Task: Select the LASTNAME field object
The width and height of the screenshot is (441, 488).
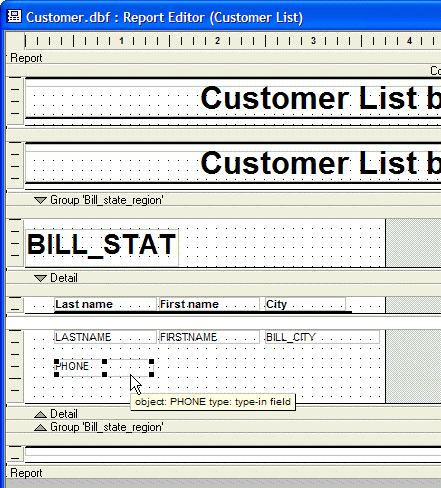Action: pos(105,337)
